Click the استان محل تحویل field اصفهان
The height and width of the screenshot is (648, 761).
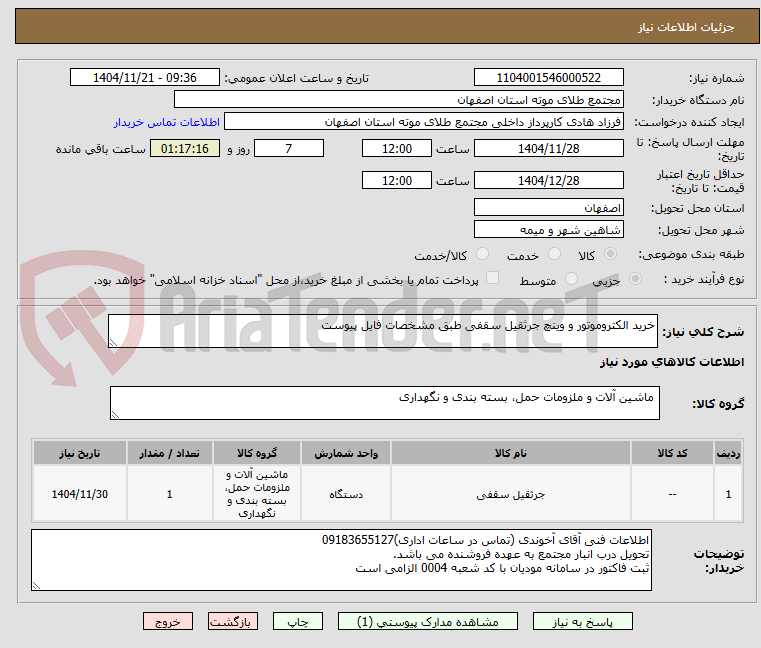(x=548, y=208)
